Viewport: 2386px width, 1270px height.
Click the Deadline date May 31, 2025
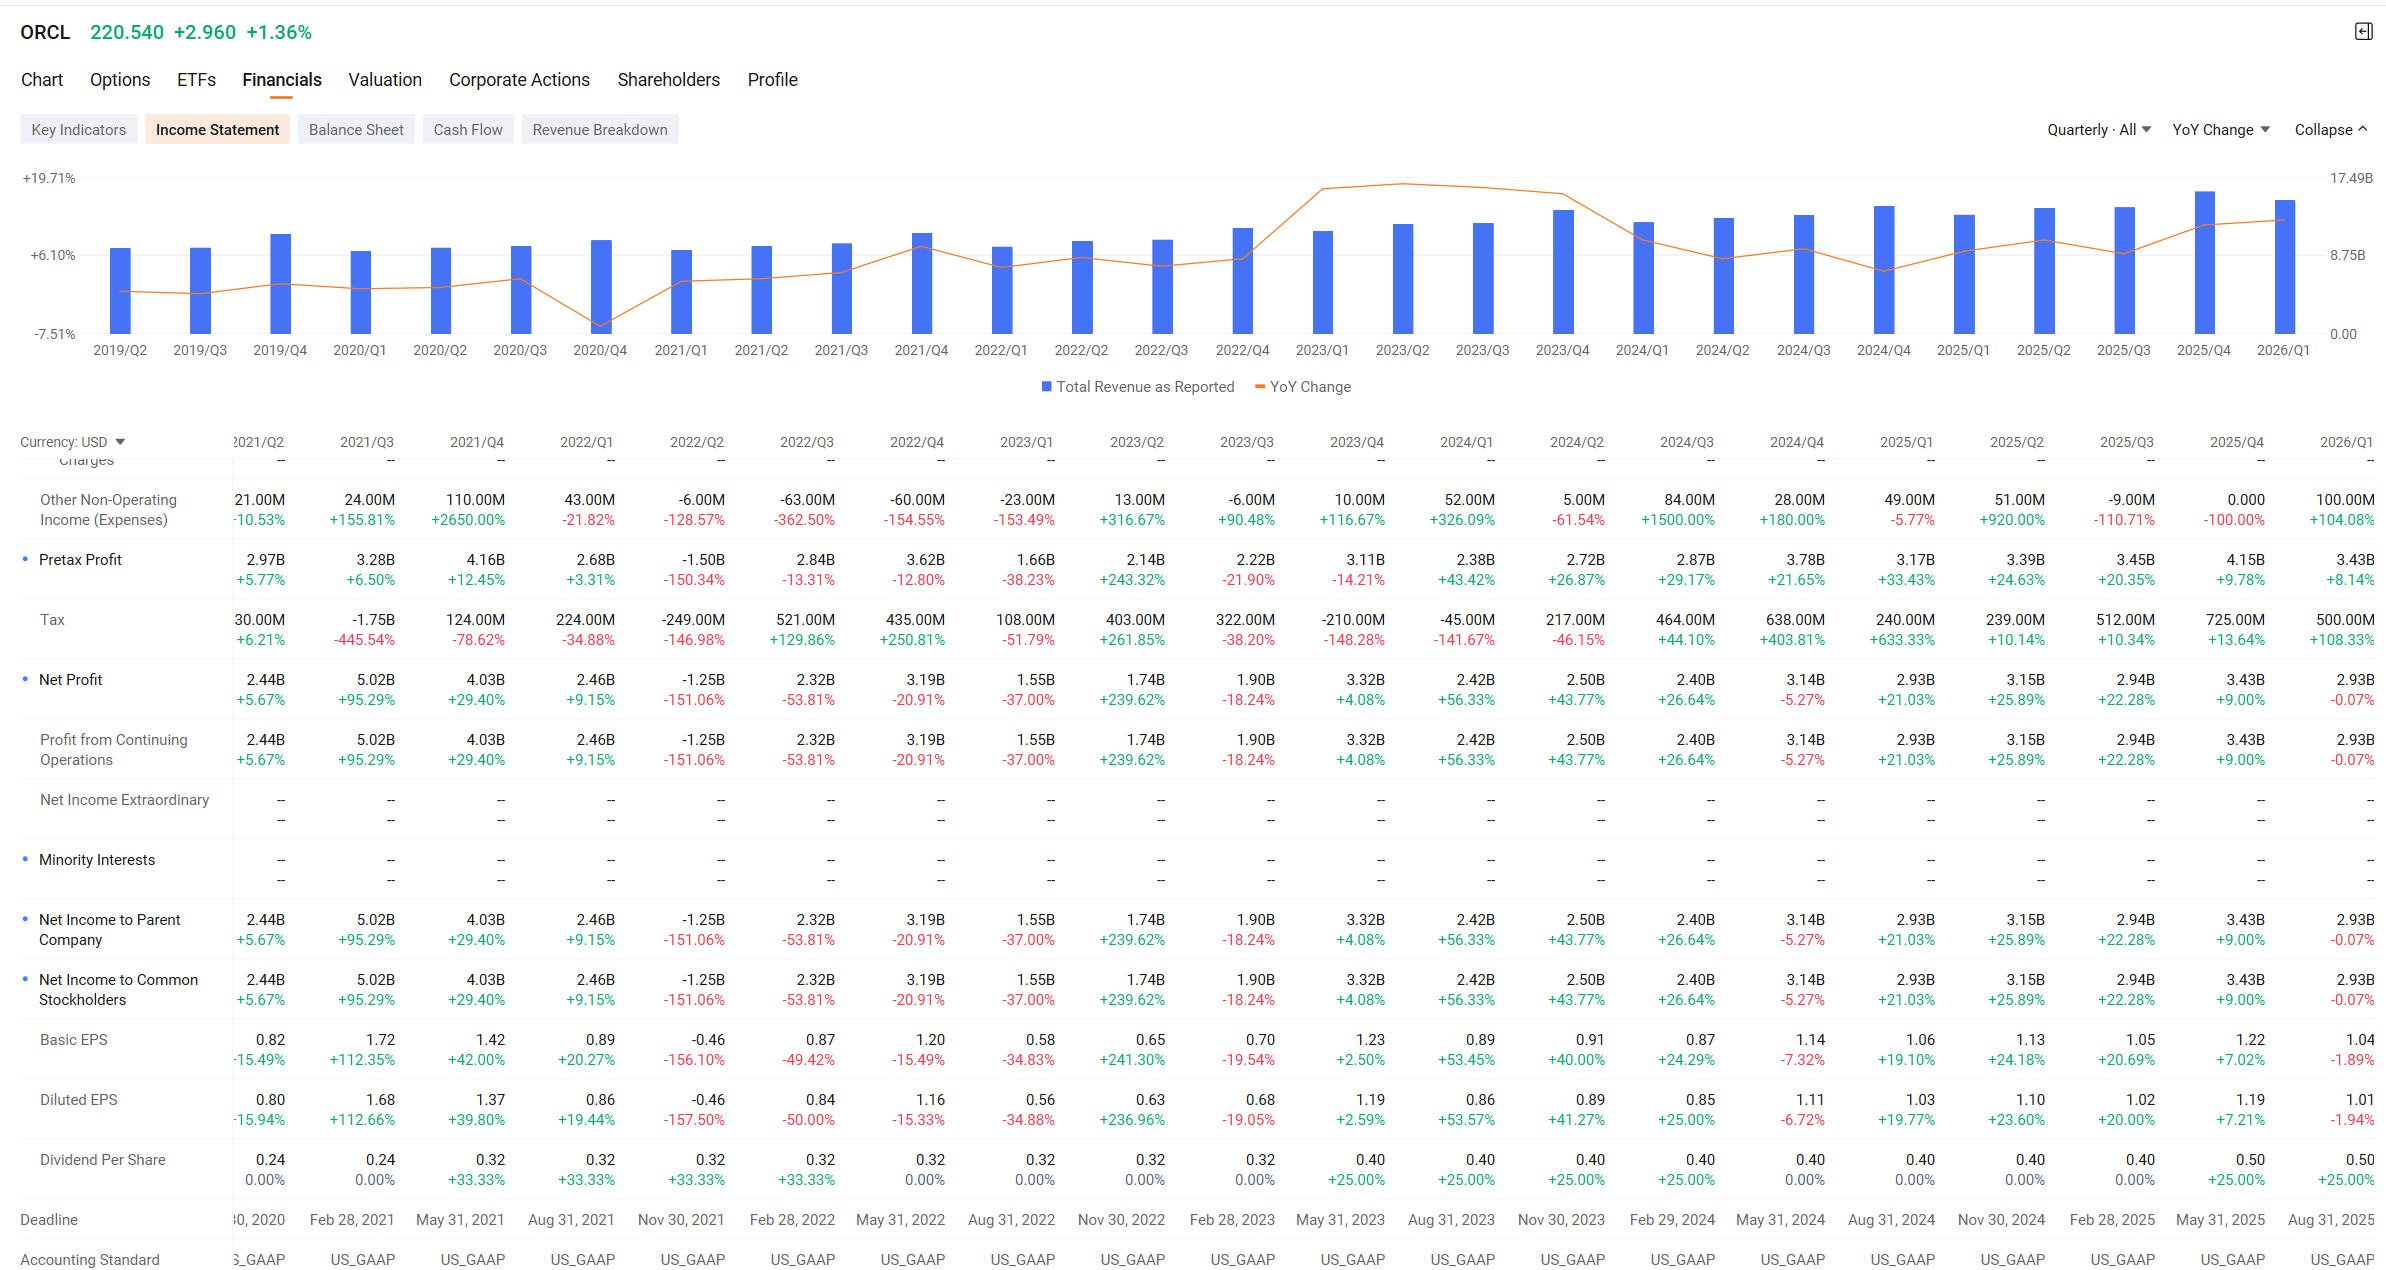2220,1220
